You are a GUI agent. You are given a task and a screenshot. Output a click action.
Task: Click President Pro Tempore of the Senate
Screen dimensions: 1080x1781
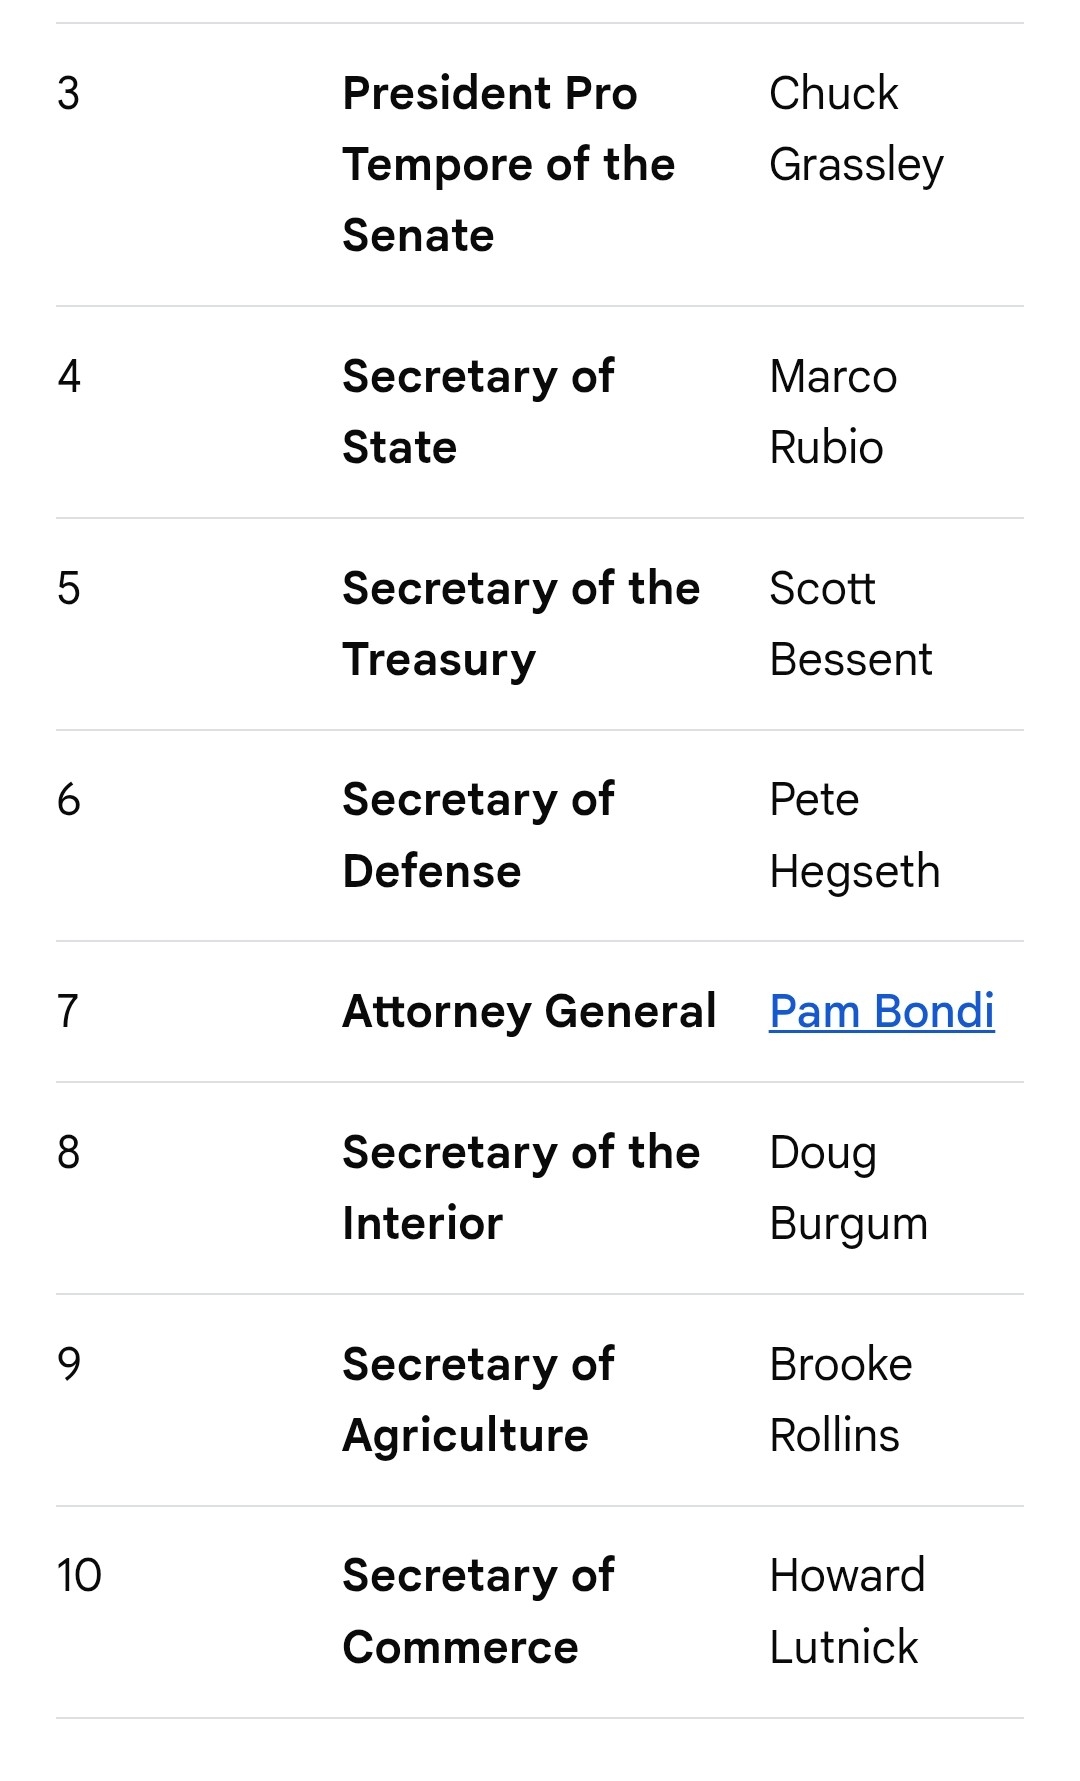[x=509, y=164]
